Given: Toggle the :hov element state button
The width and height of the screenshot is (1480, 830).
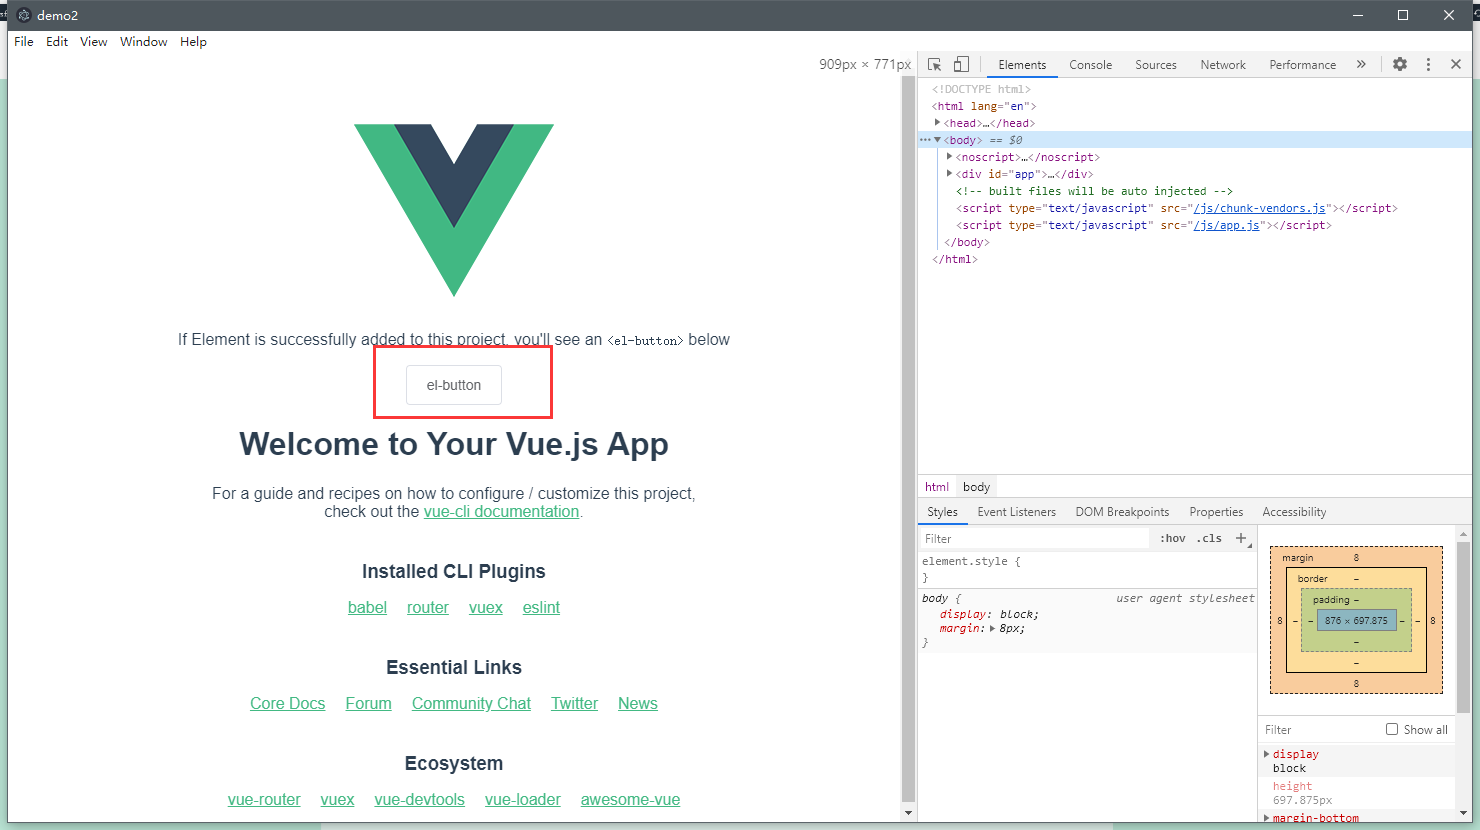Looking at the screenshot, I should click(x=1173, y=538).
